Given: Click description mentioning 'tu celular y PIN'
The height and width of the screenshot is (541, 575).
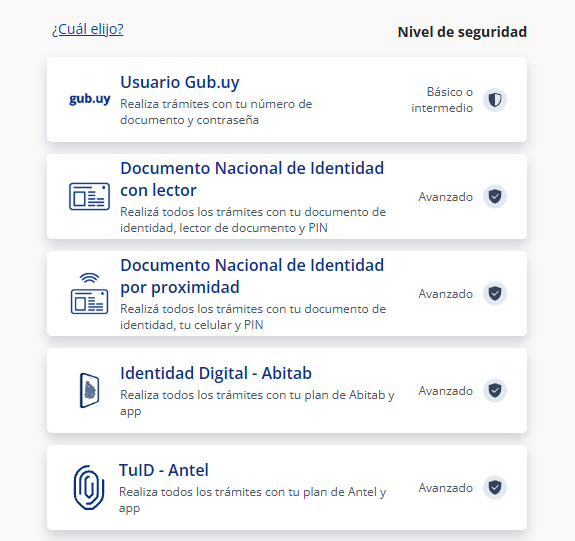Looking at the screenshot, I should pos(253,317).
